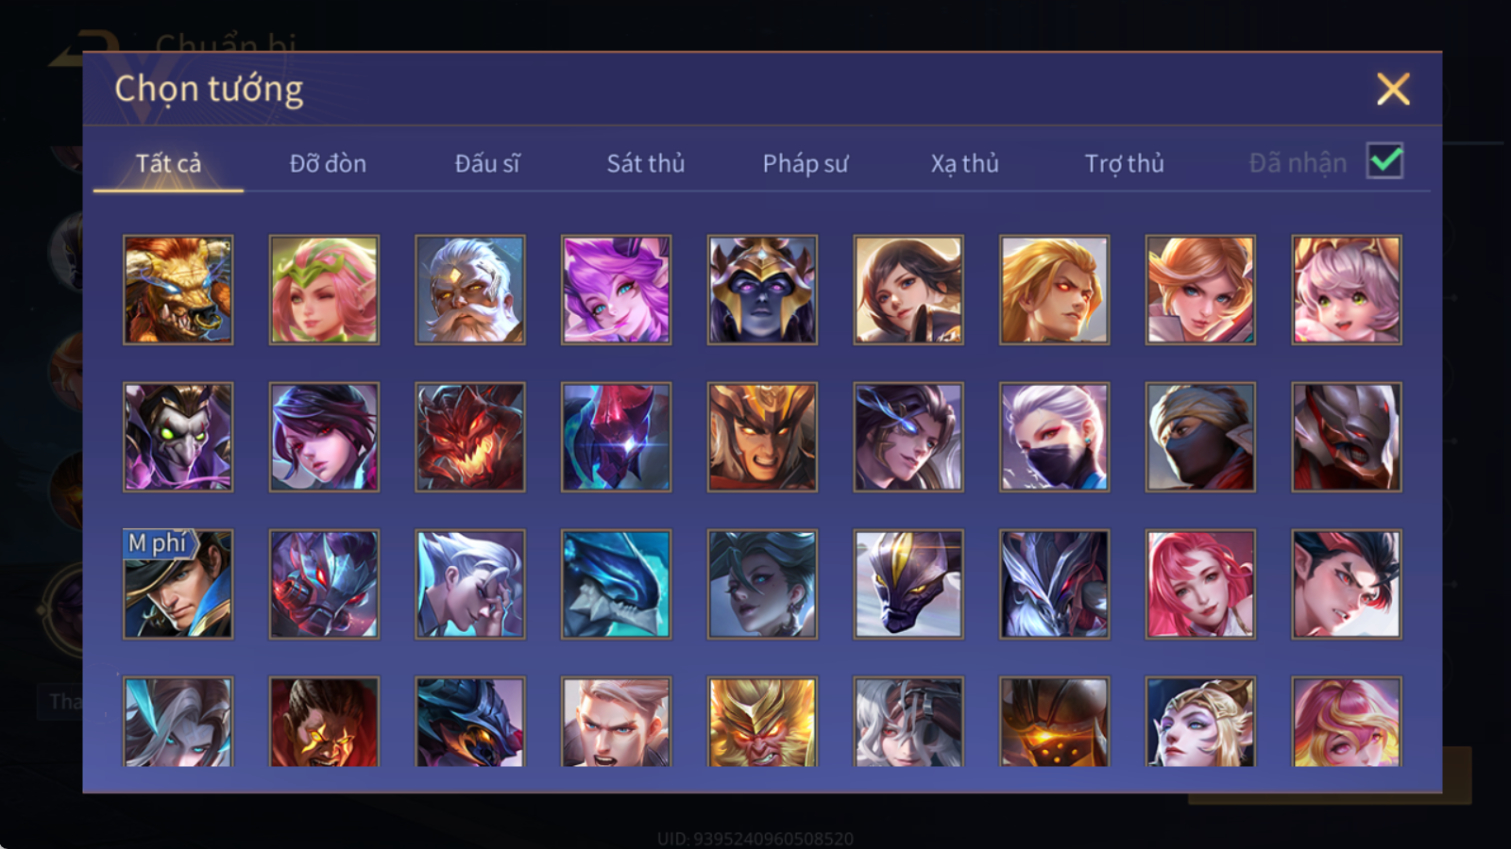1511x849 pixels.
Task: View the 'Trợ thủ' heroes tab
Action: (1124, 163)
